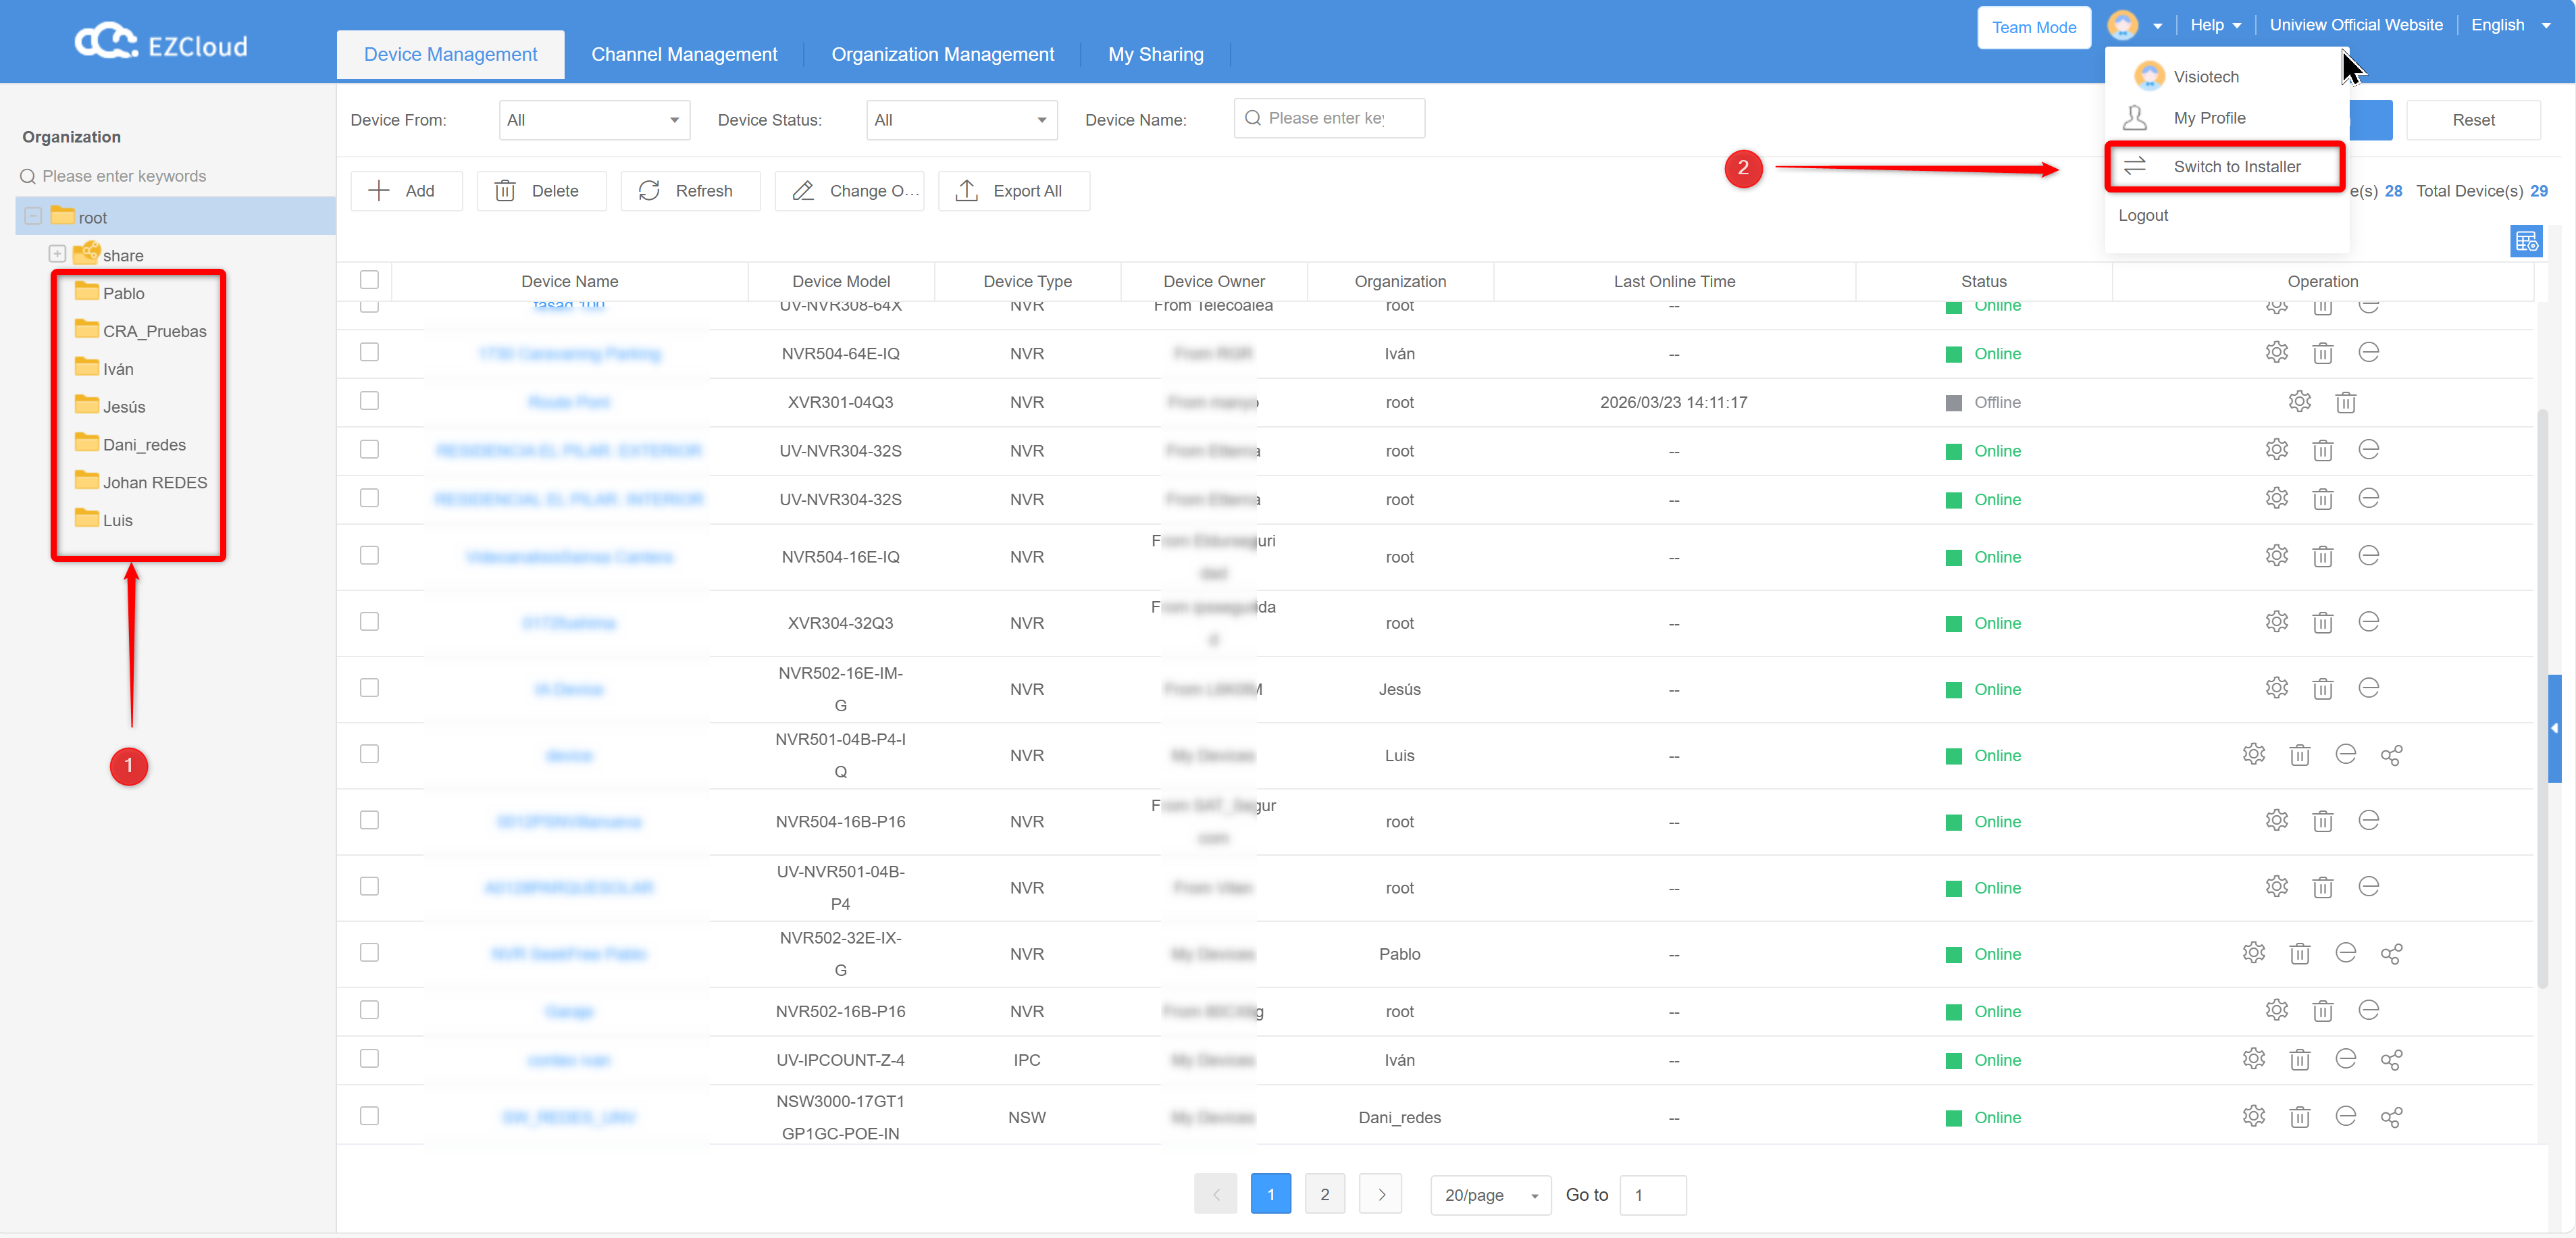Viewport: 2576px width, 1238px height.
Task: Click circled minus icon on NVR504-64E-IQ row
Action: point(2368,353)
